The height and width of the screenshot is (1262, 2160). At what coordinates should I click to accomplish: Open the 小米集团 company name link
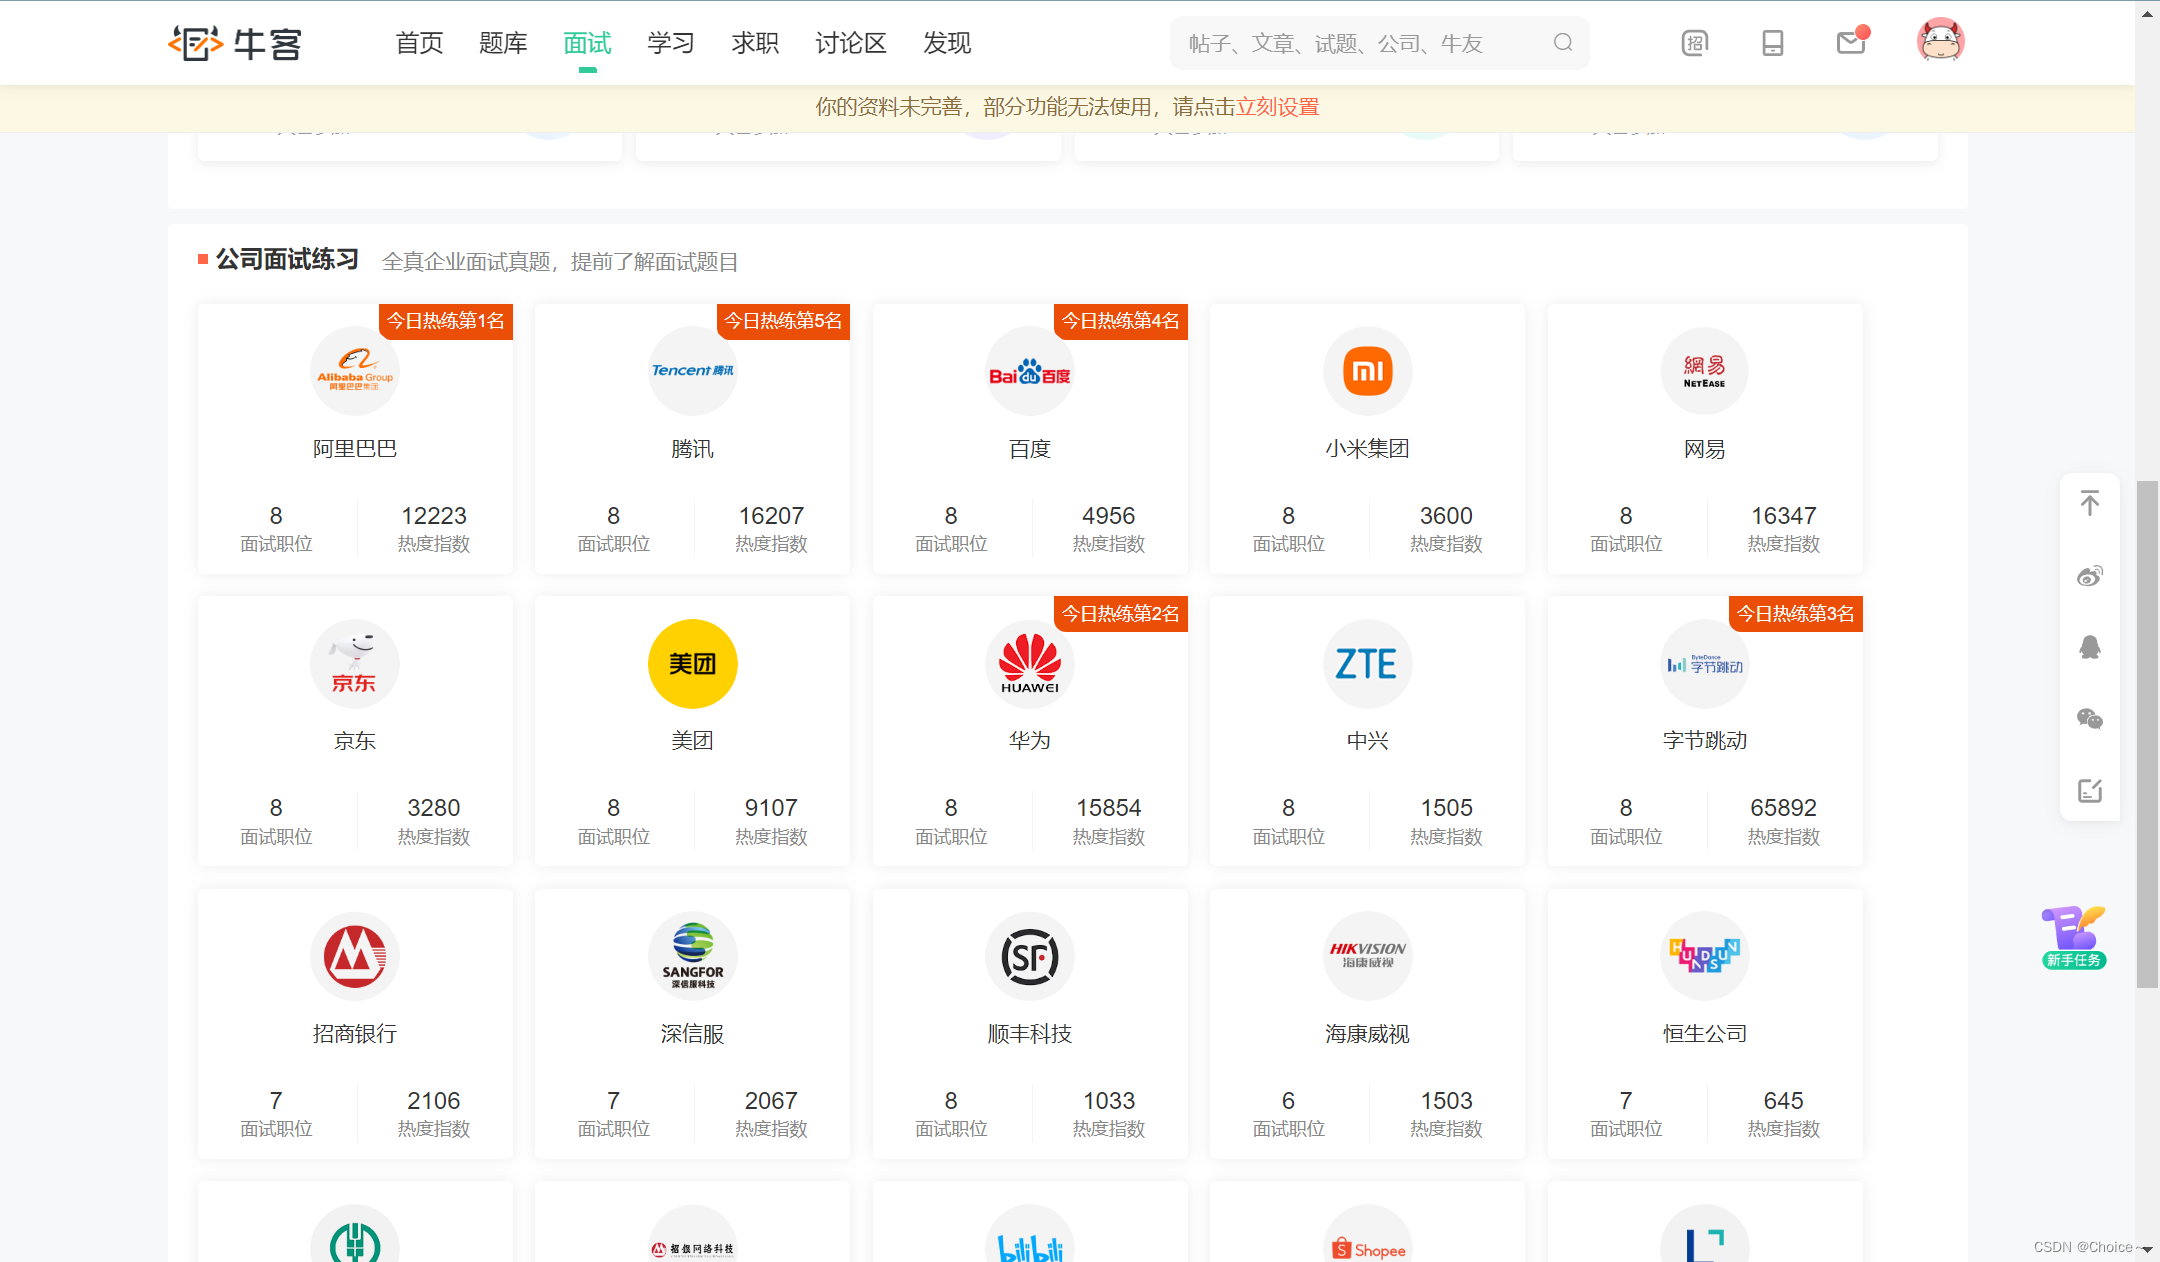click(1368, 449)
